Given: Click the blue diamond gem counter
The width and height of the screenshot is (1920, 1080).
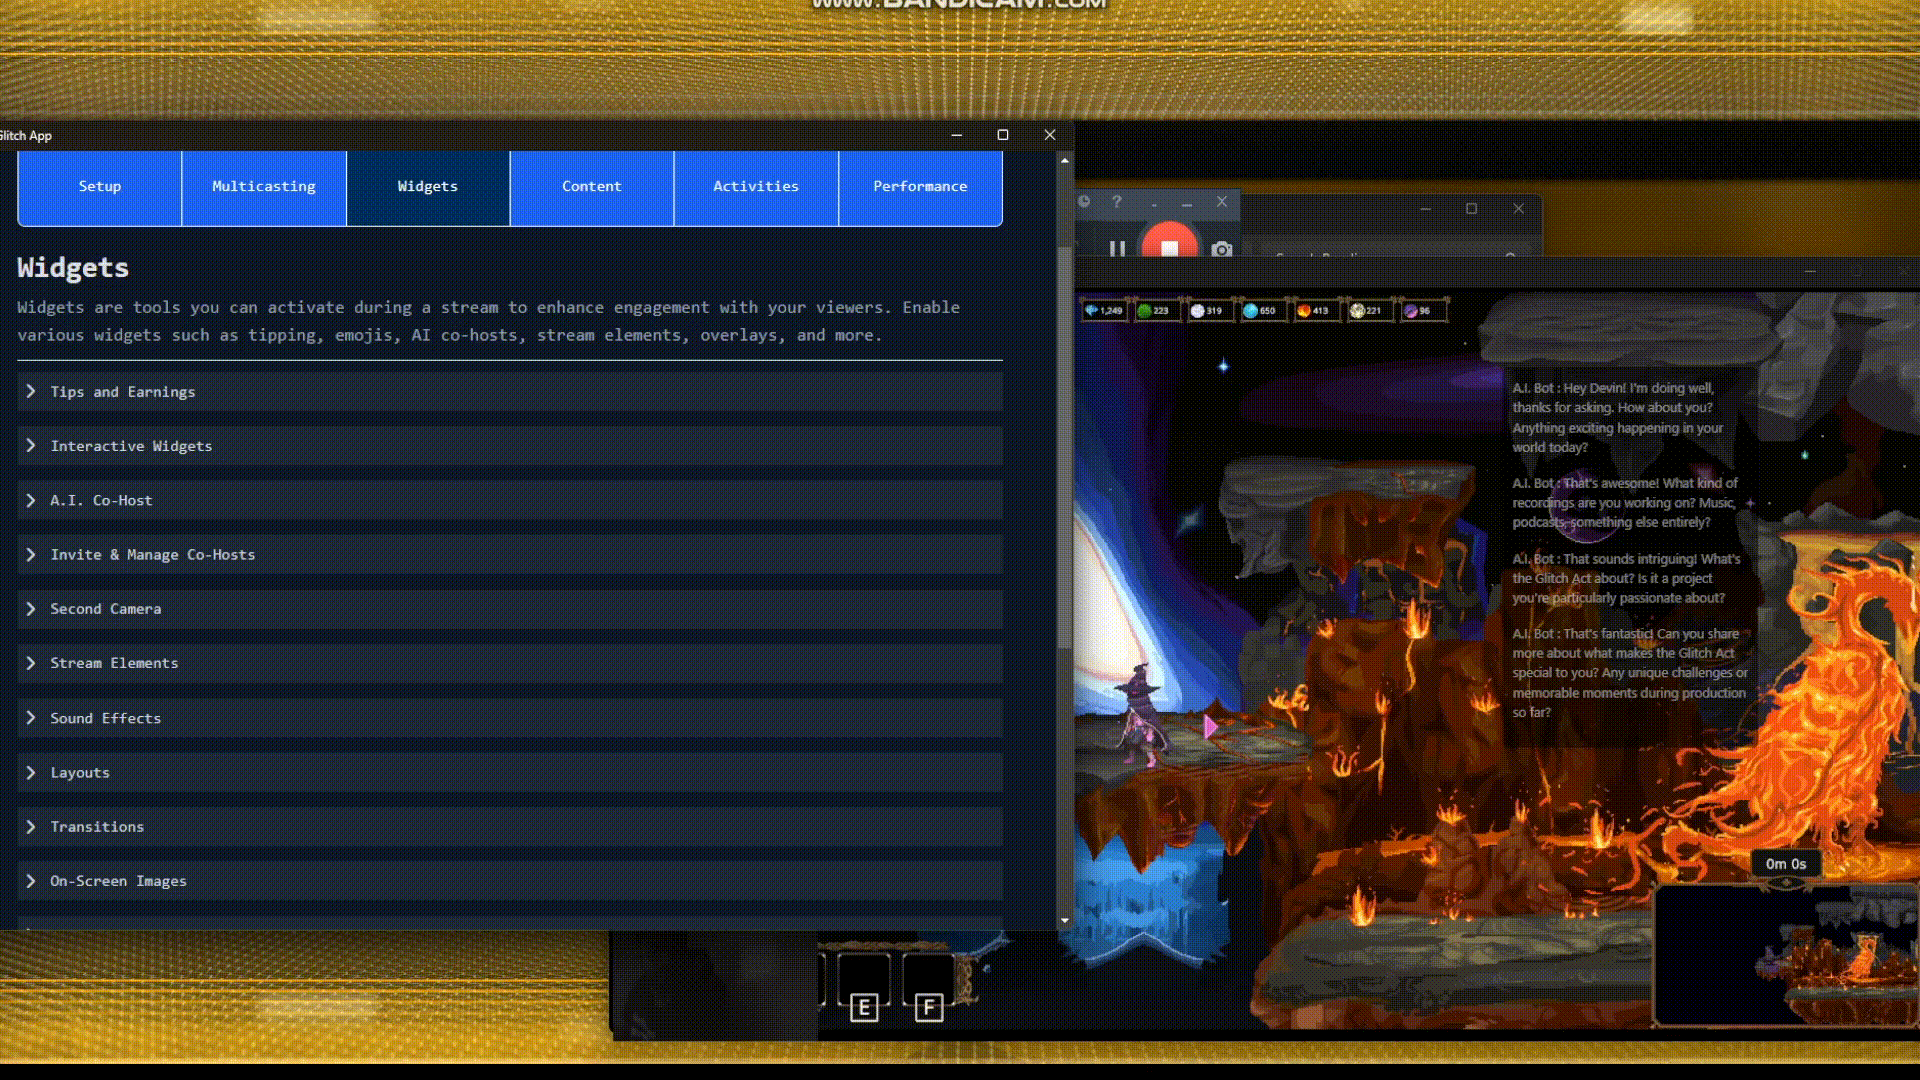Looking at the screenshot, I should click(1103, 311).
